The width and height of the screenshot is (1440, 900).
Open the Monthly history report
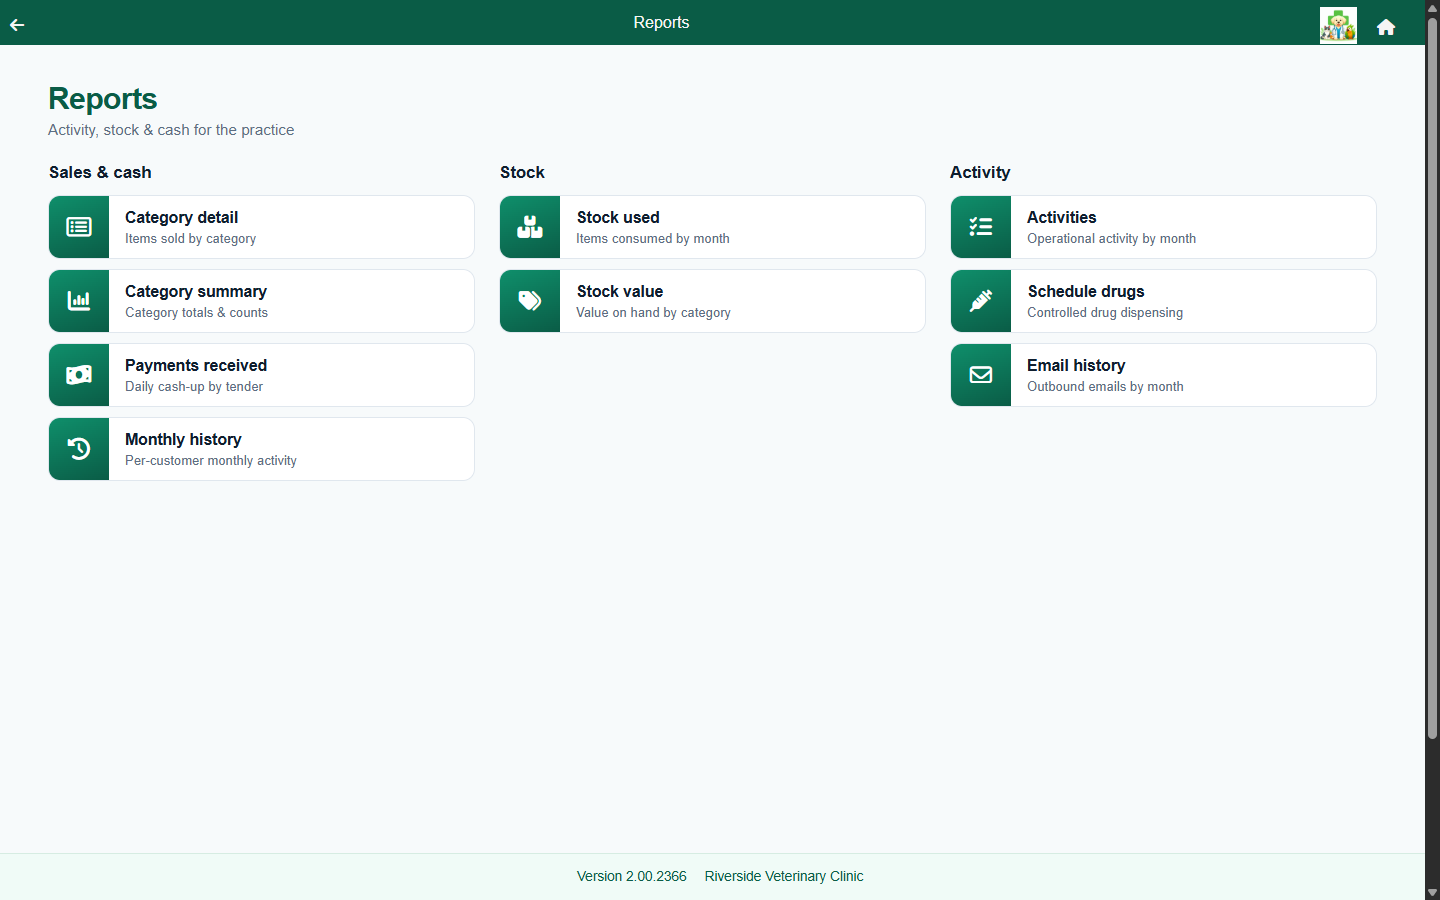pos(262,449)
